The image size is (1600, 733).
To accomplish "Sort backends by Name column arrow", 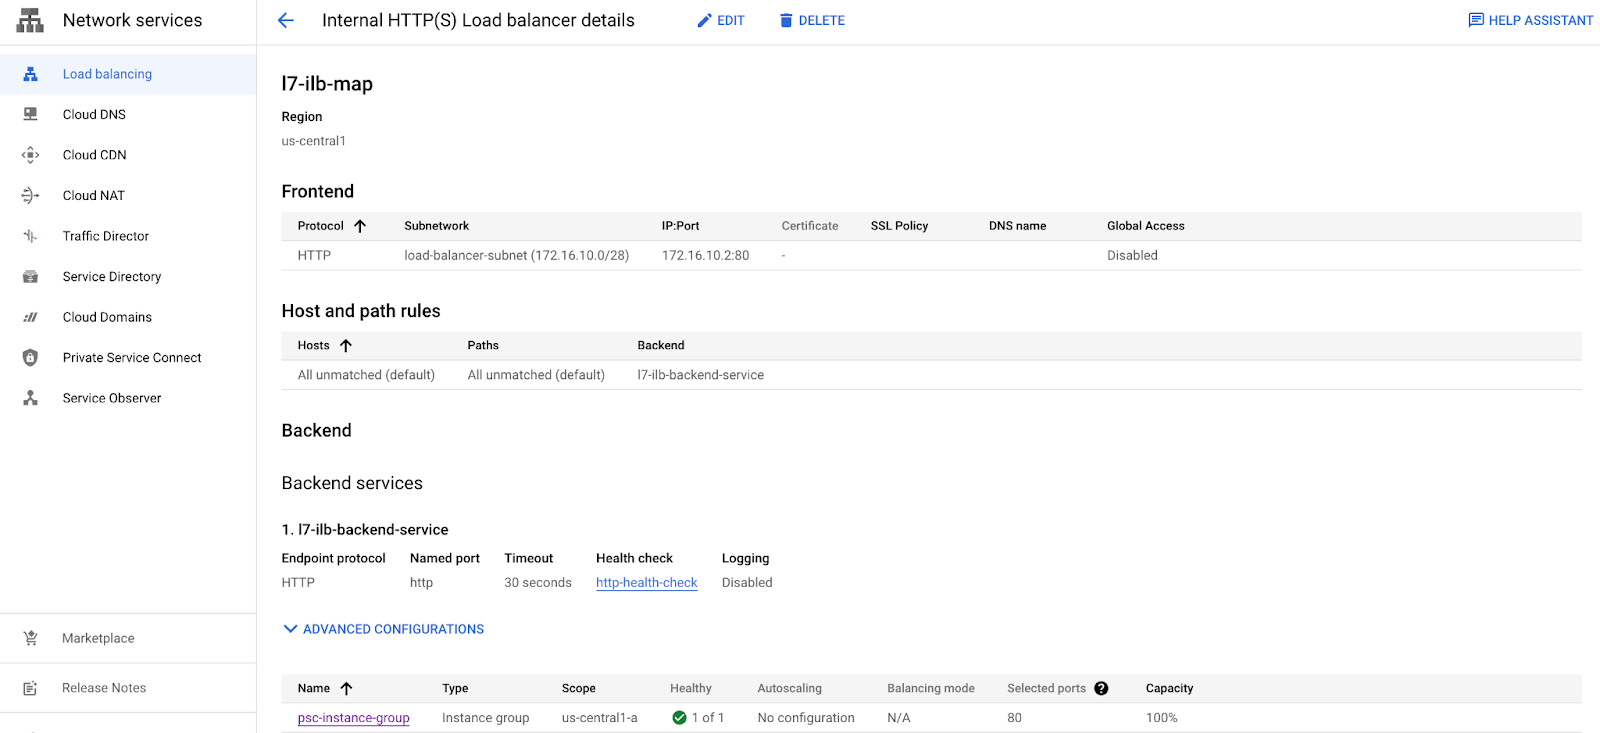I will pos(347,688).
